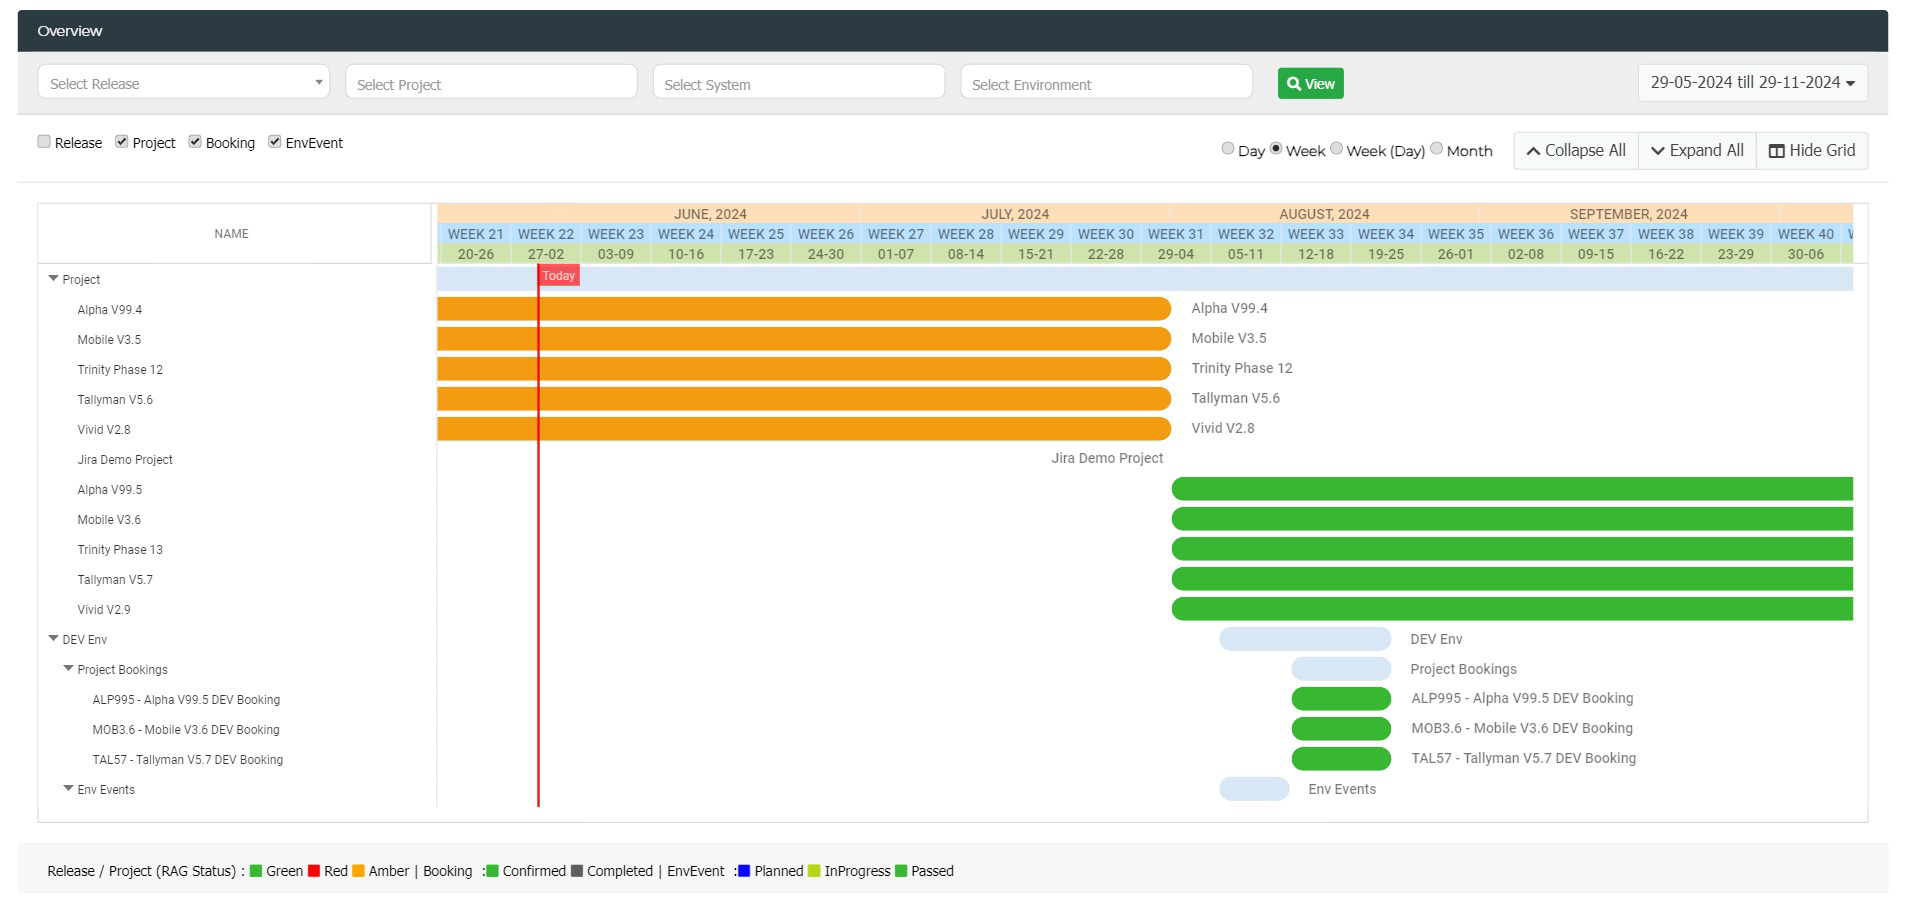Viewport: 1906px width, 919px height.
Task: Click the Red legend swatch
Action: click(314, 871)
